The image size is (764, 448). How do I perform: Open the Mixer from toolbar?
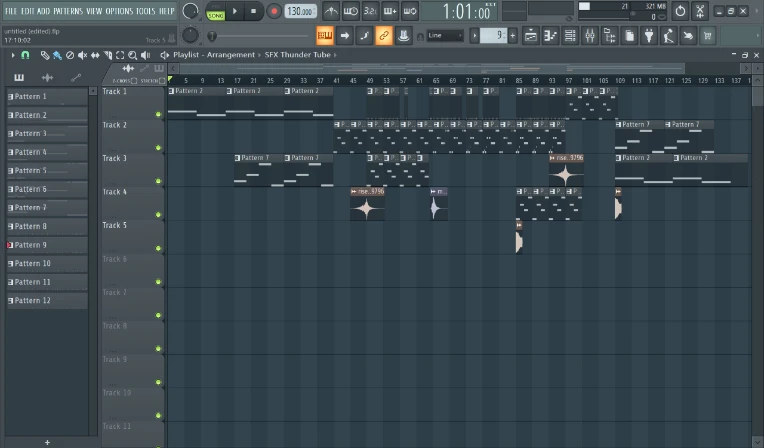coord(590,36)
